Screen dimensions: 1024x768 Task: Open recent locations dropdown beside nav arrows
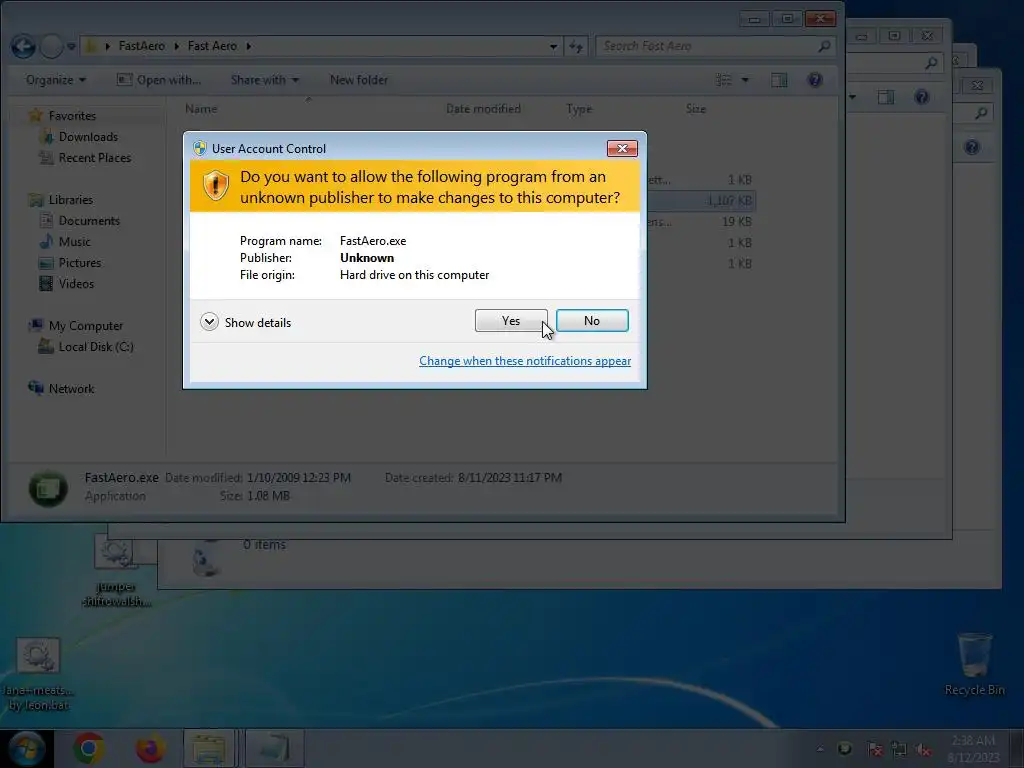click(x=71, y=46)
